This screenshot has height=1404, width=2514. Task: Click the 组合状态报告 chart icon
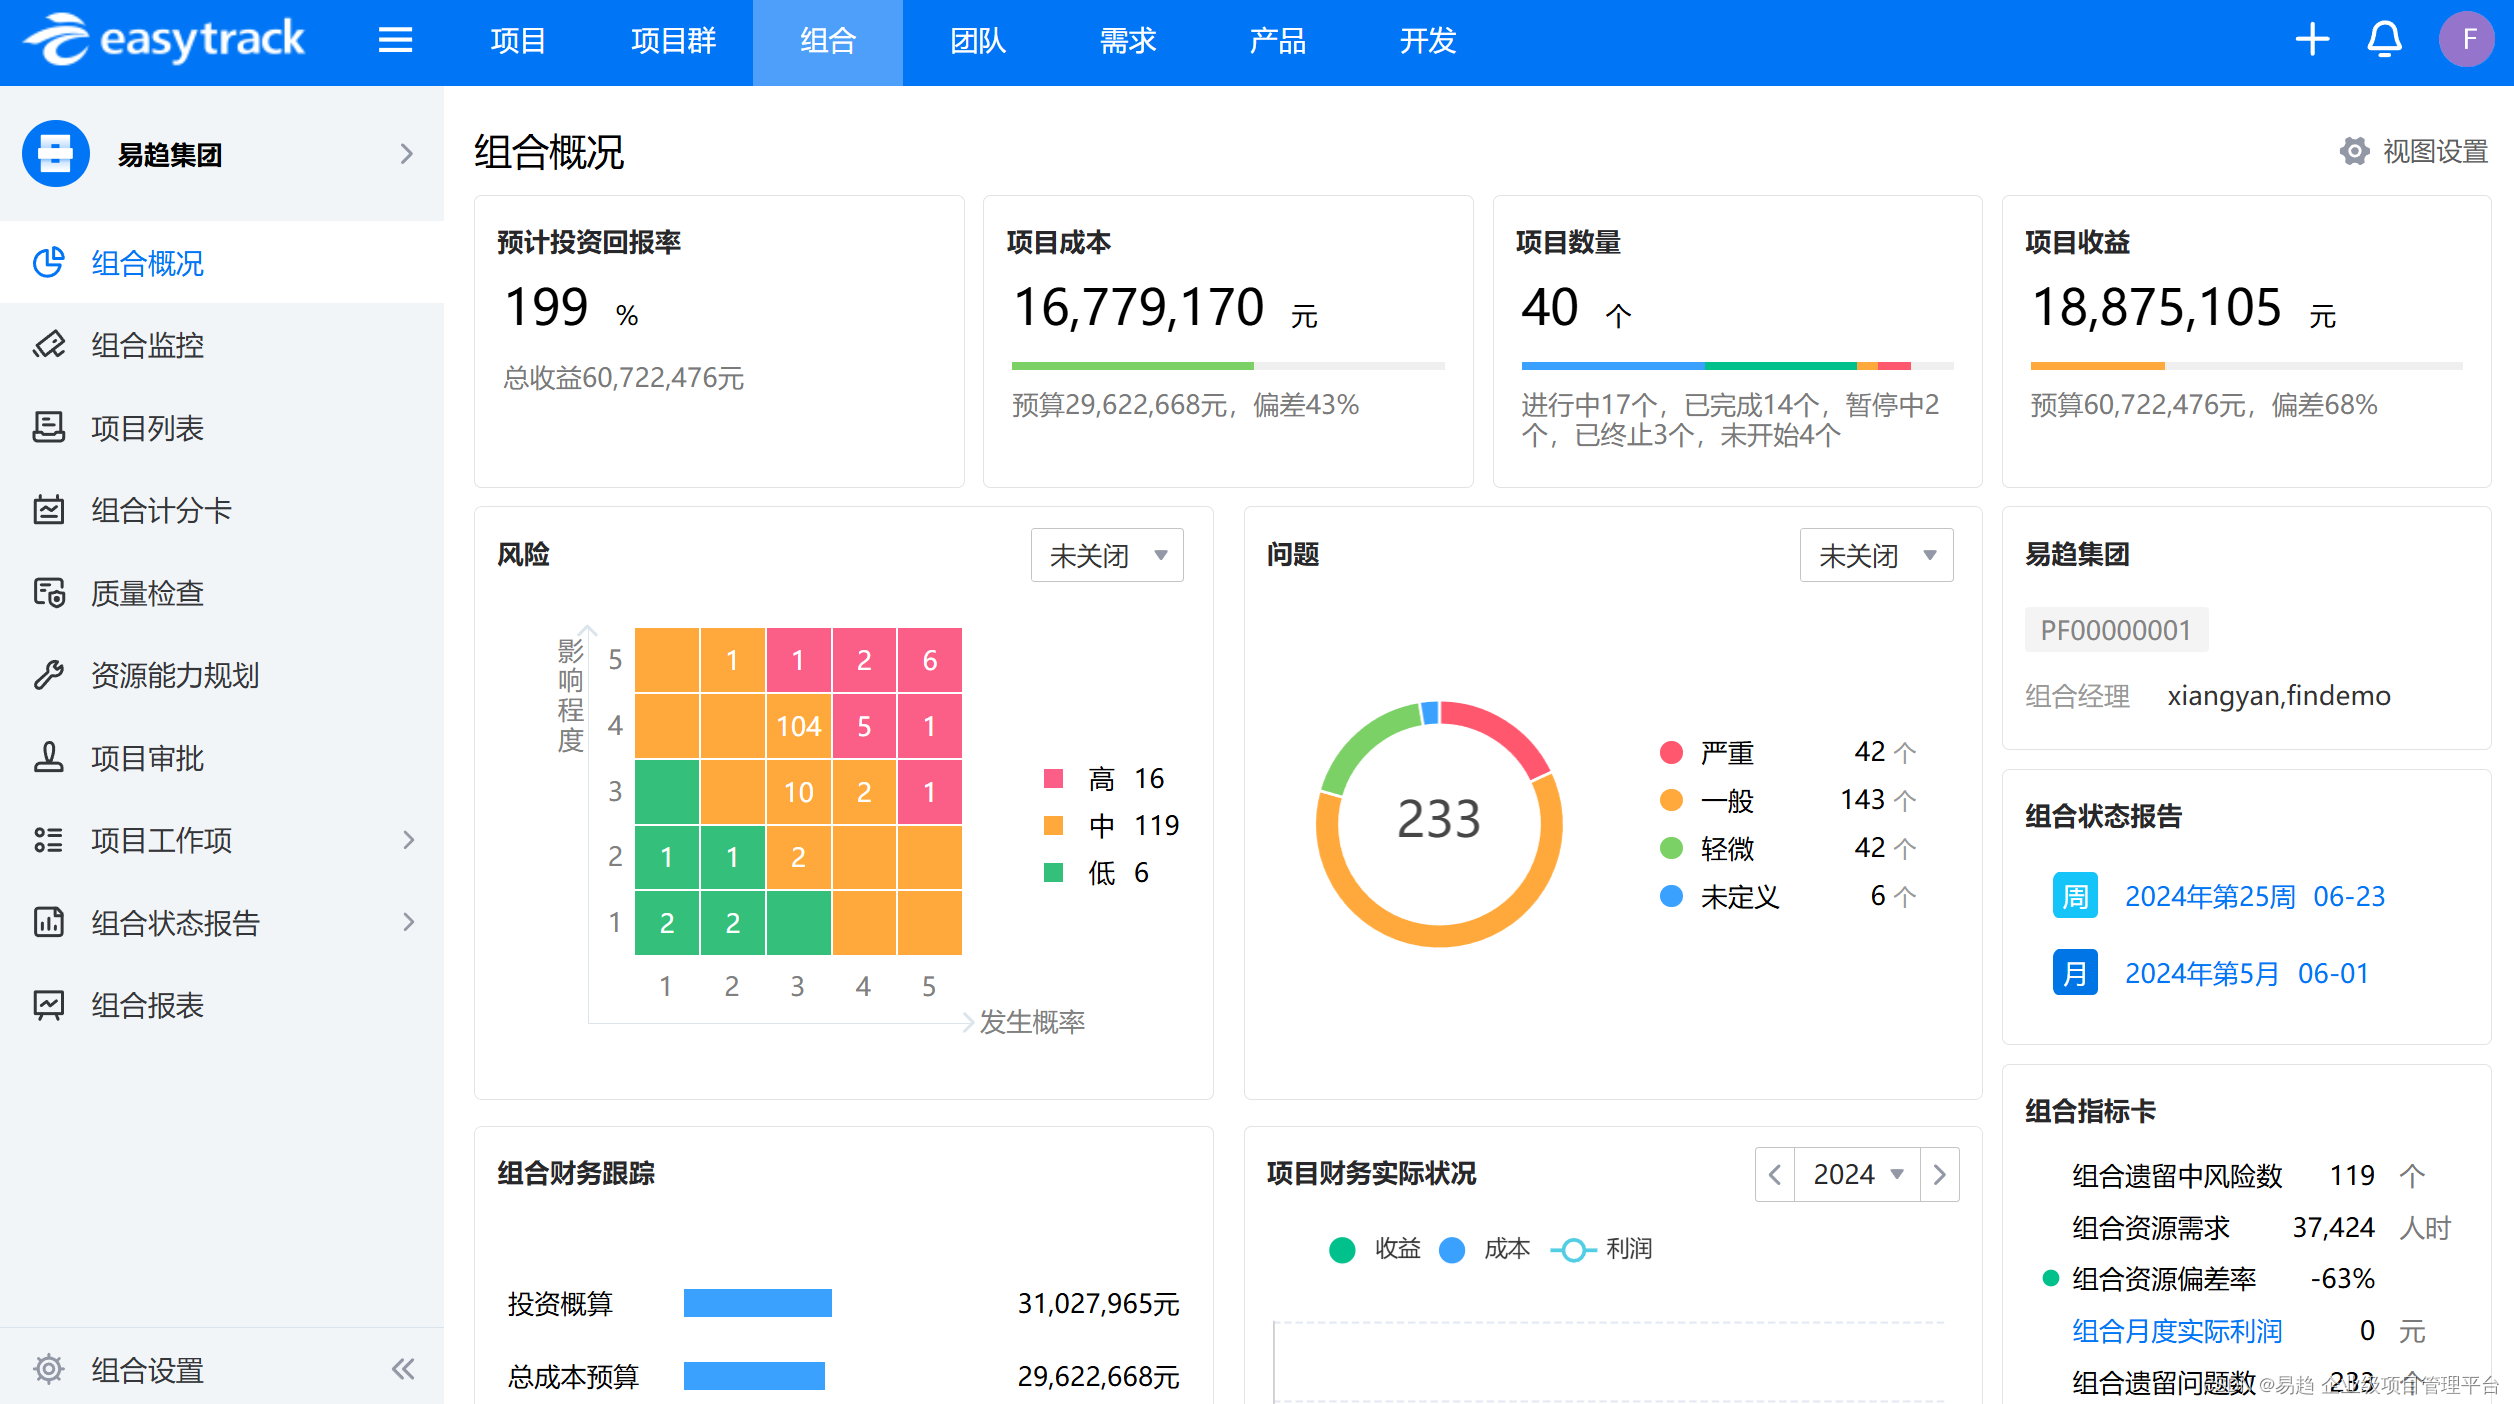click(x=48, y=922)
